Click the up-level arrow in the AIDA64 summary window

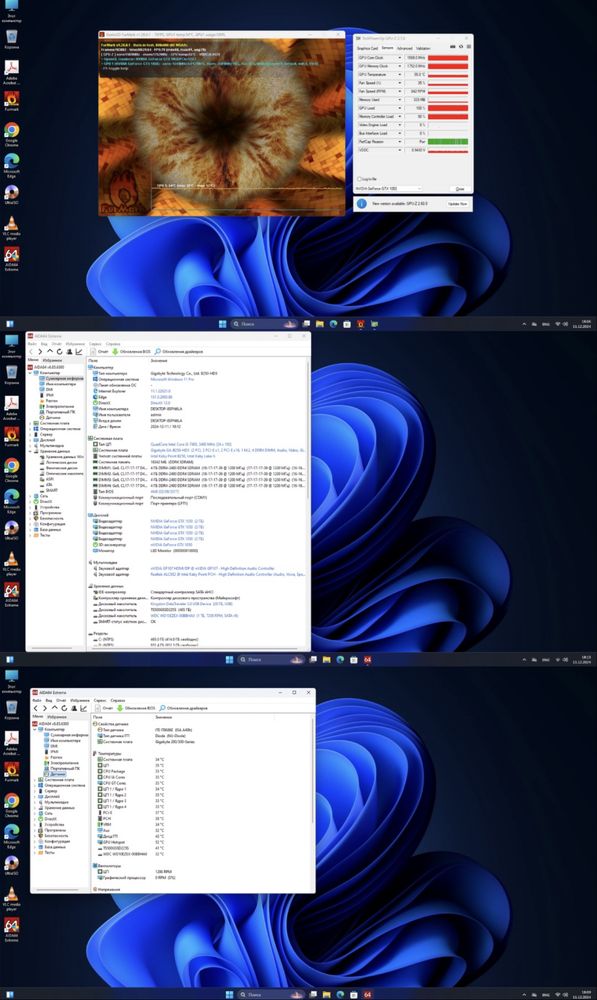[x=50, y=351]
